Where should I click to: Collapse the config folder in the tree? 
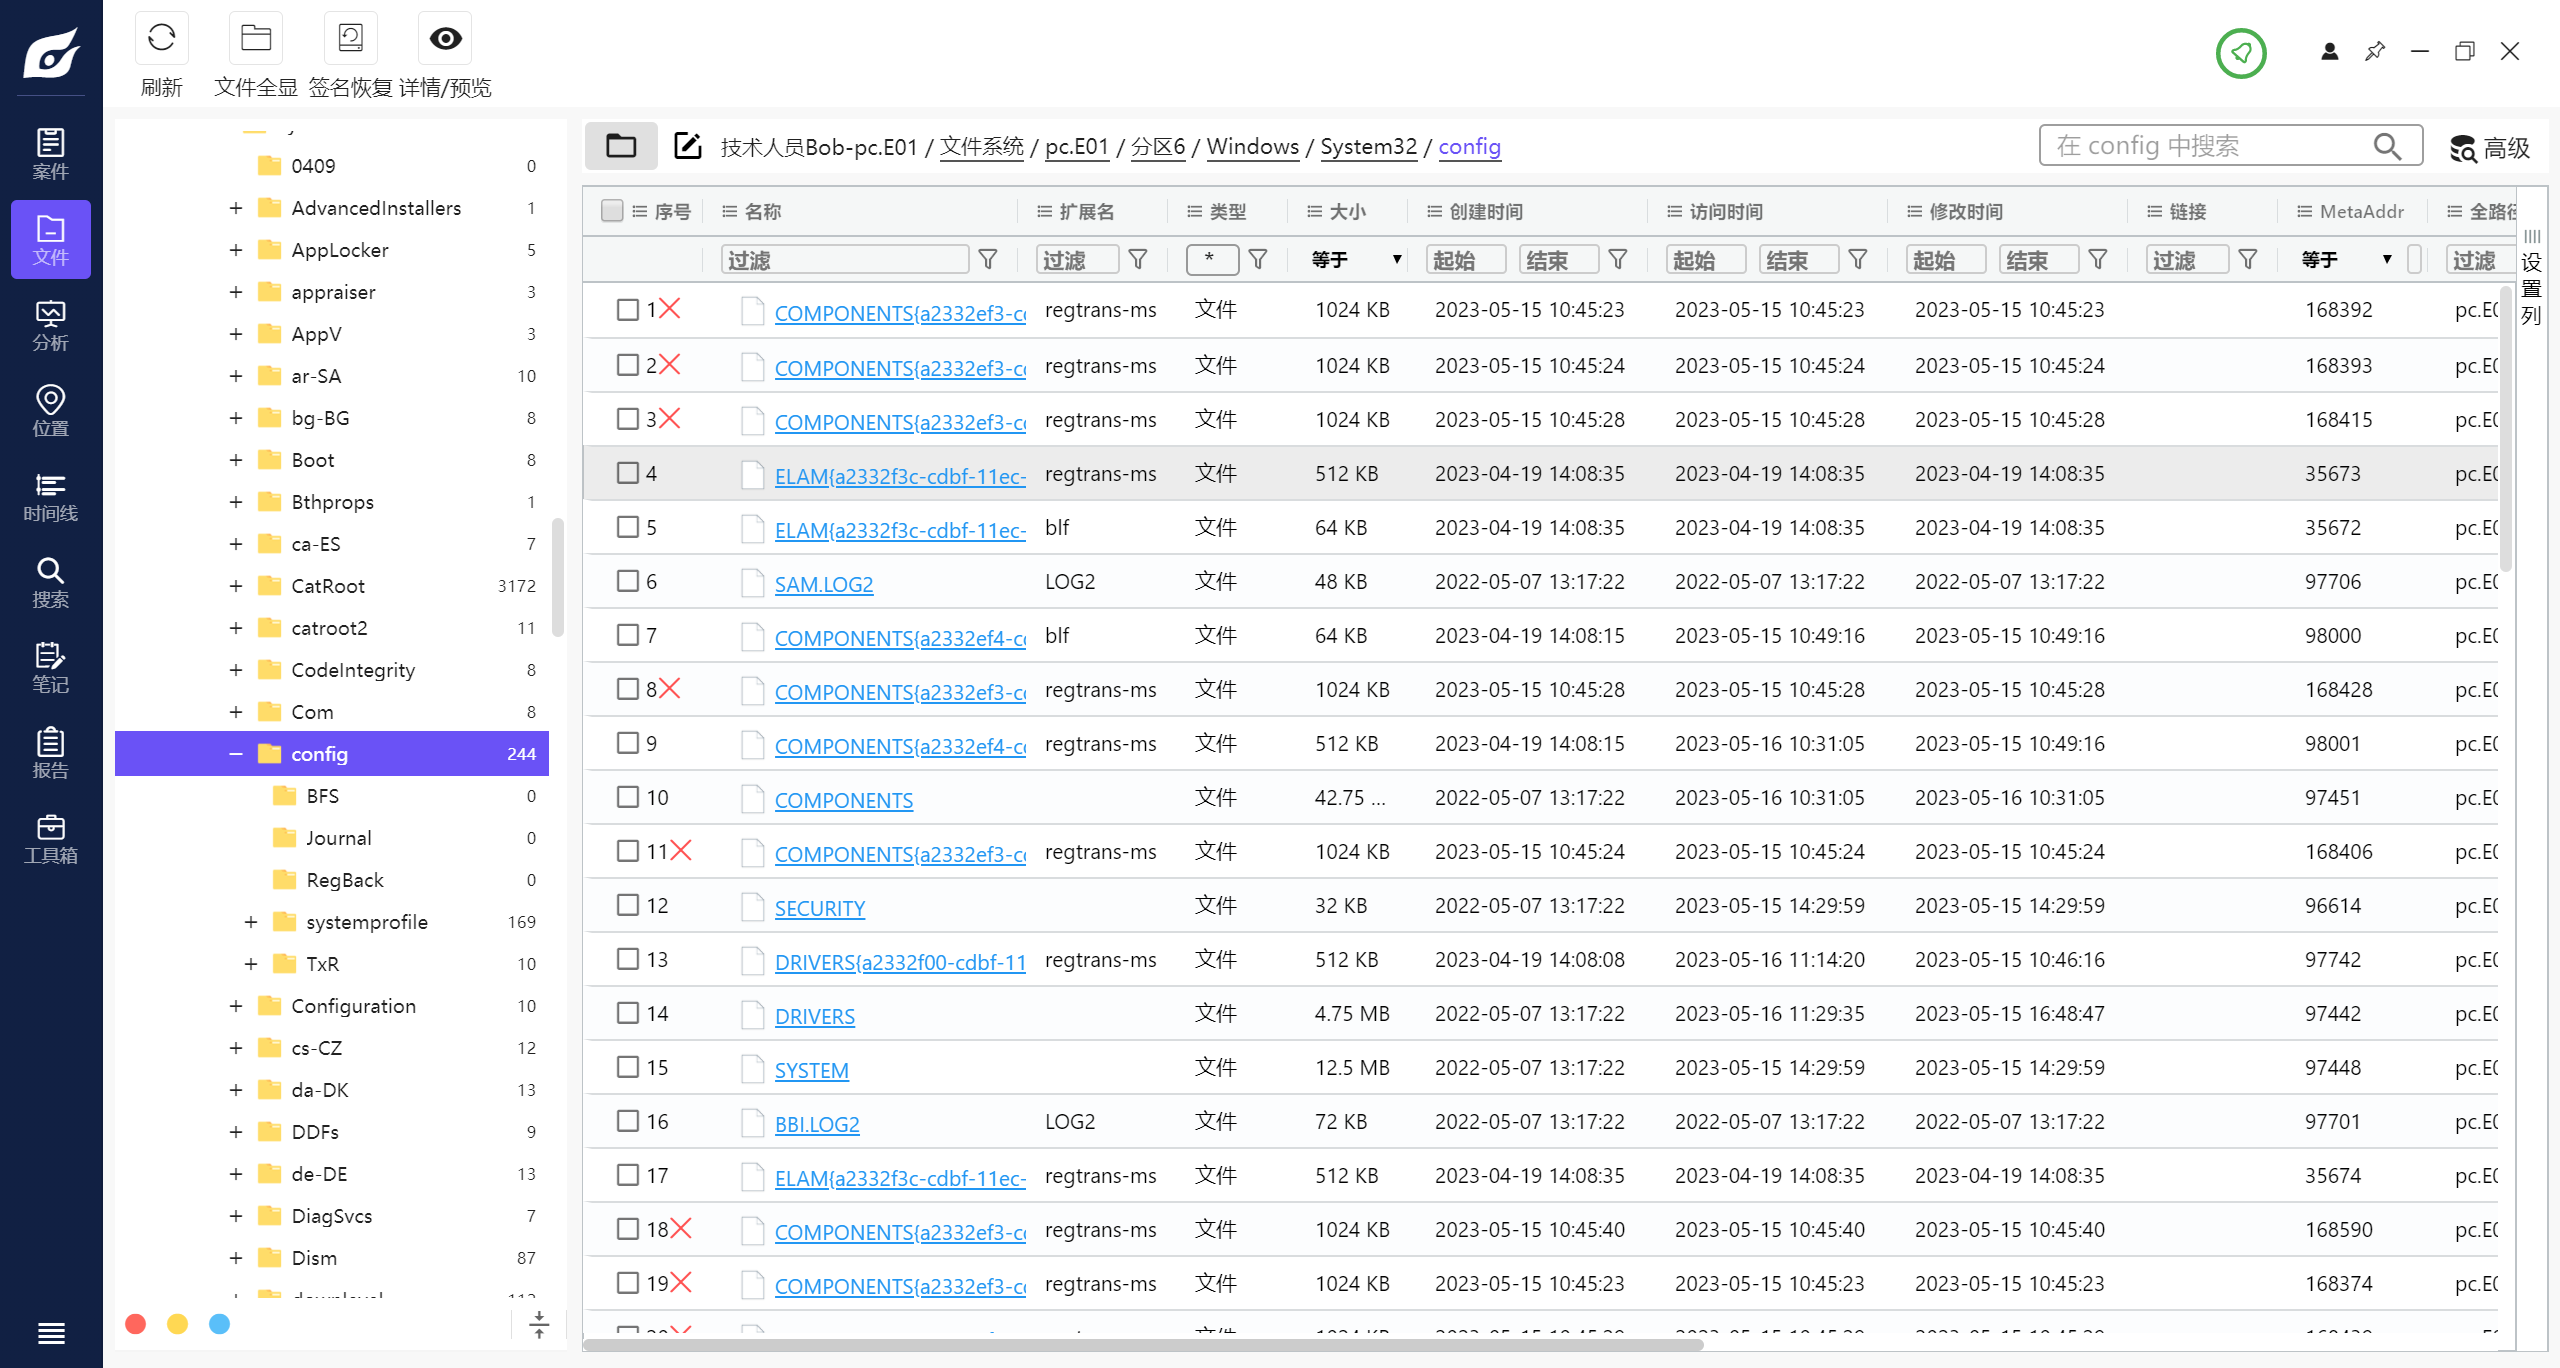[x=236, y=753]
